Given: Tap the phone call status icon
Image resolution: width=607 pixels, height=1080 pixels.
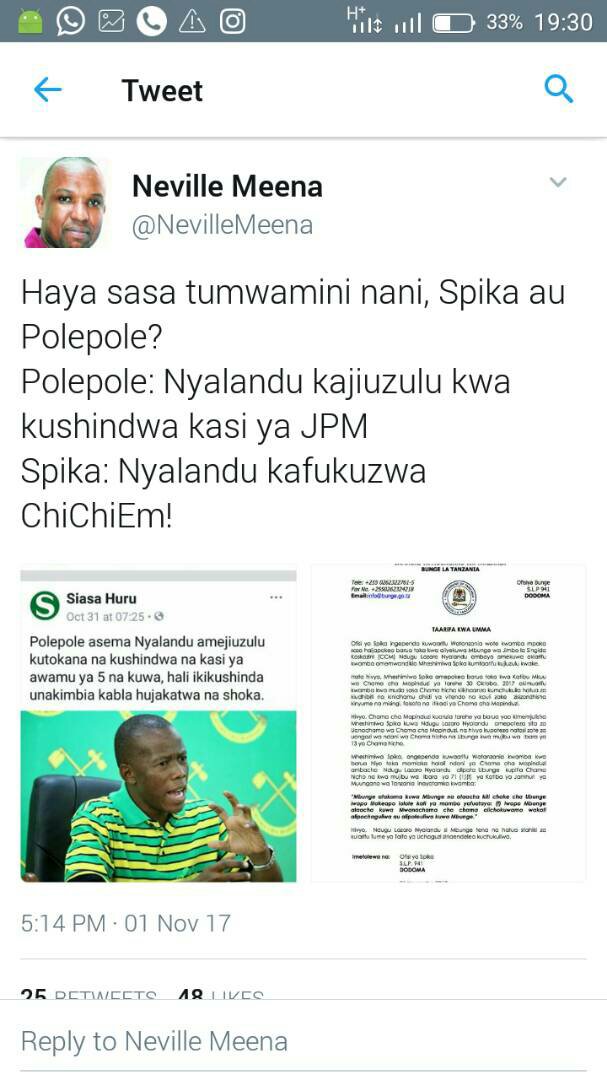Looking at the screenshot, I should point(152,21).
